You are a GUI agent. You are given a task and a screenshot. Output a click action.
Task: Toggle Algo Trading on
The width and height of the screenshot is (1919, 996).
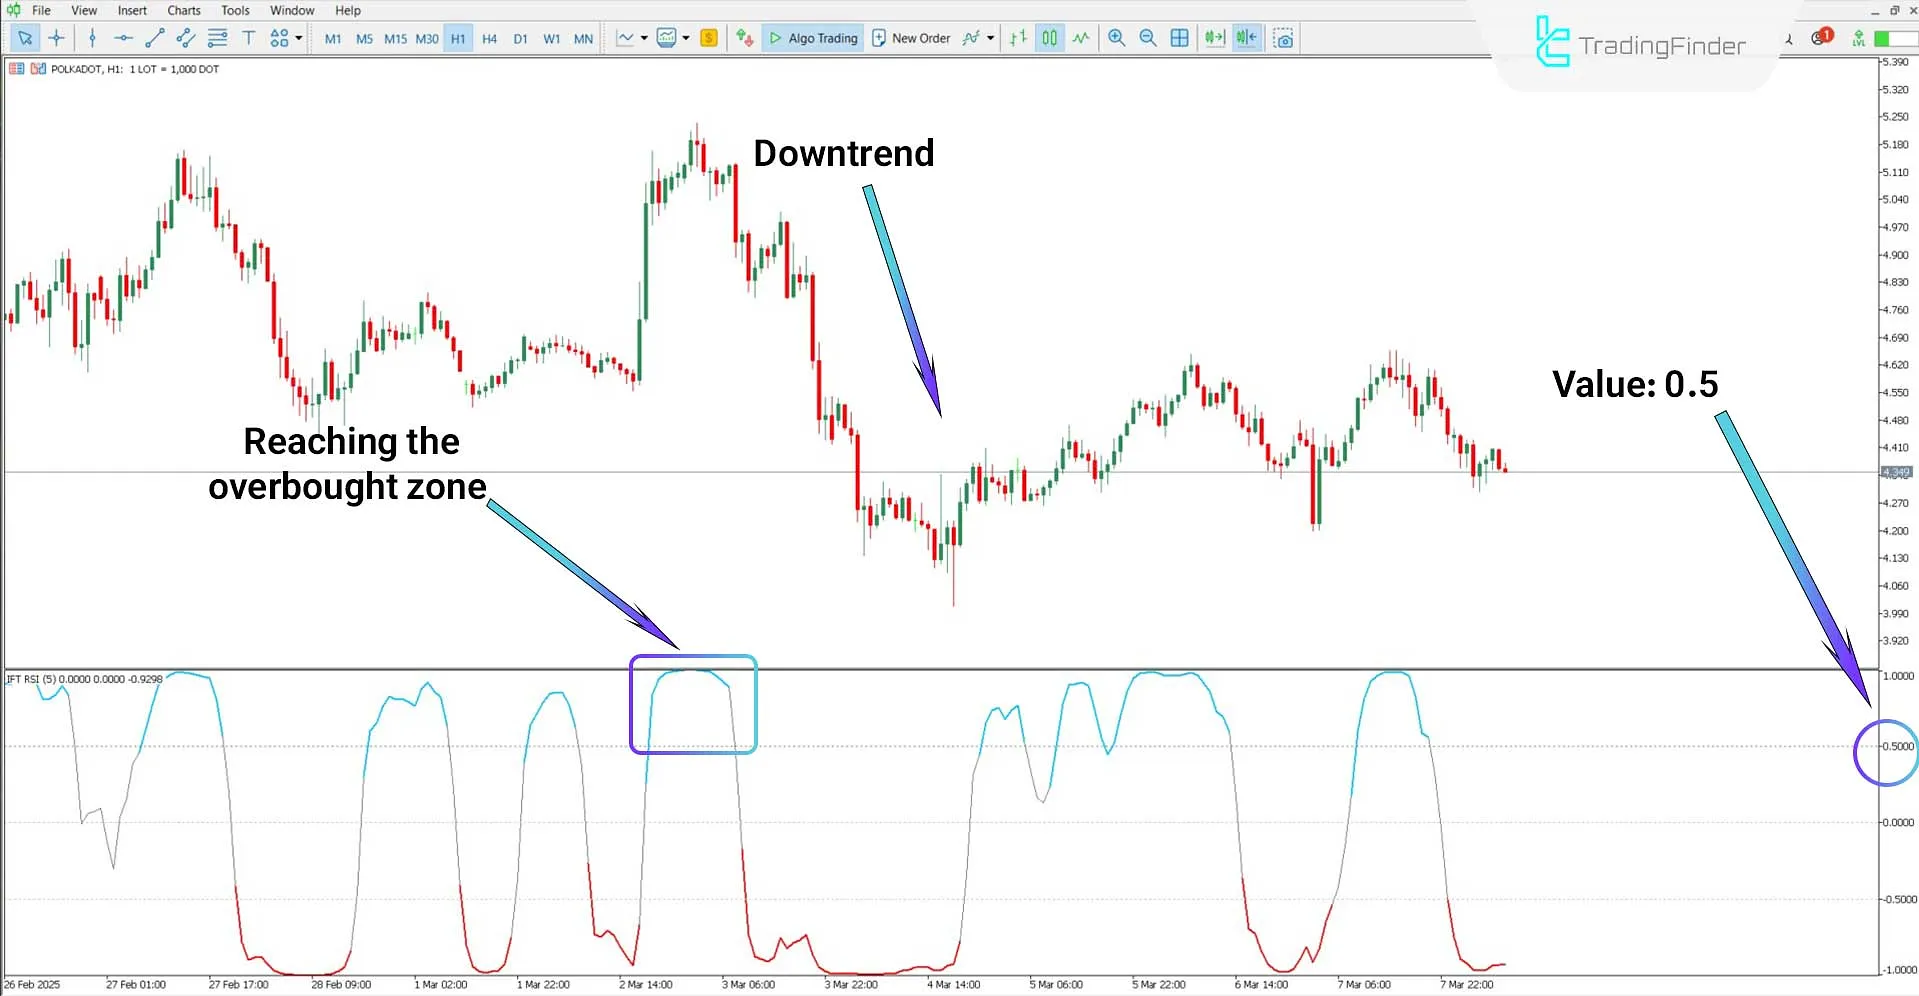point(812,38)
